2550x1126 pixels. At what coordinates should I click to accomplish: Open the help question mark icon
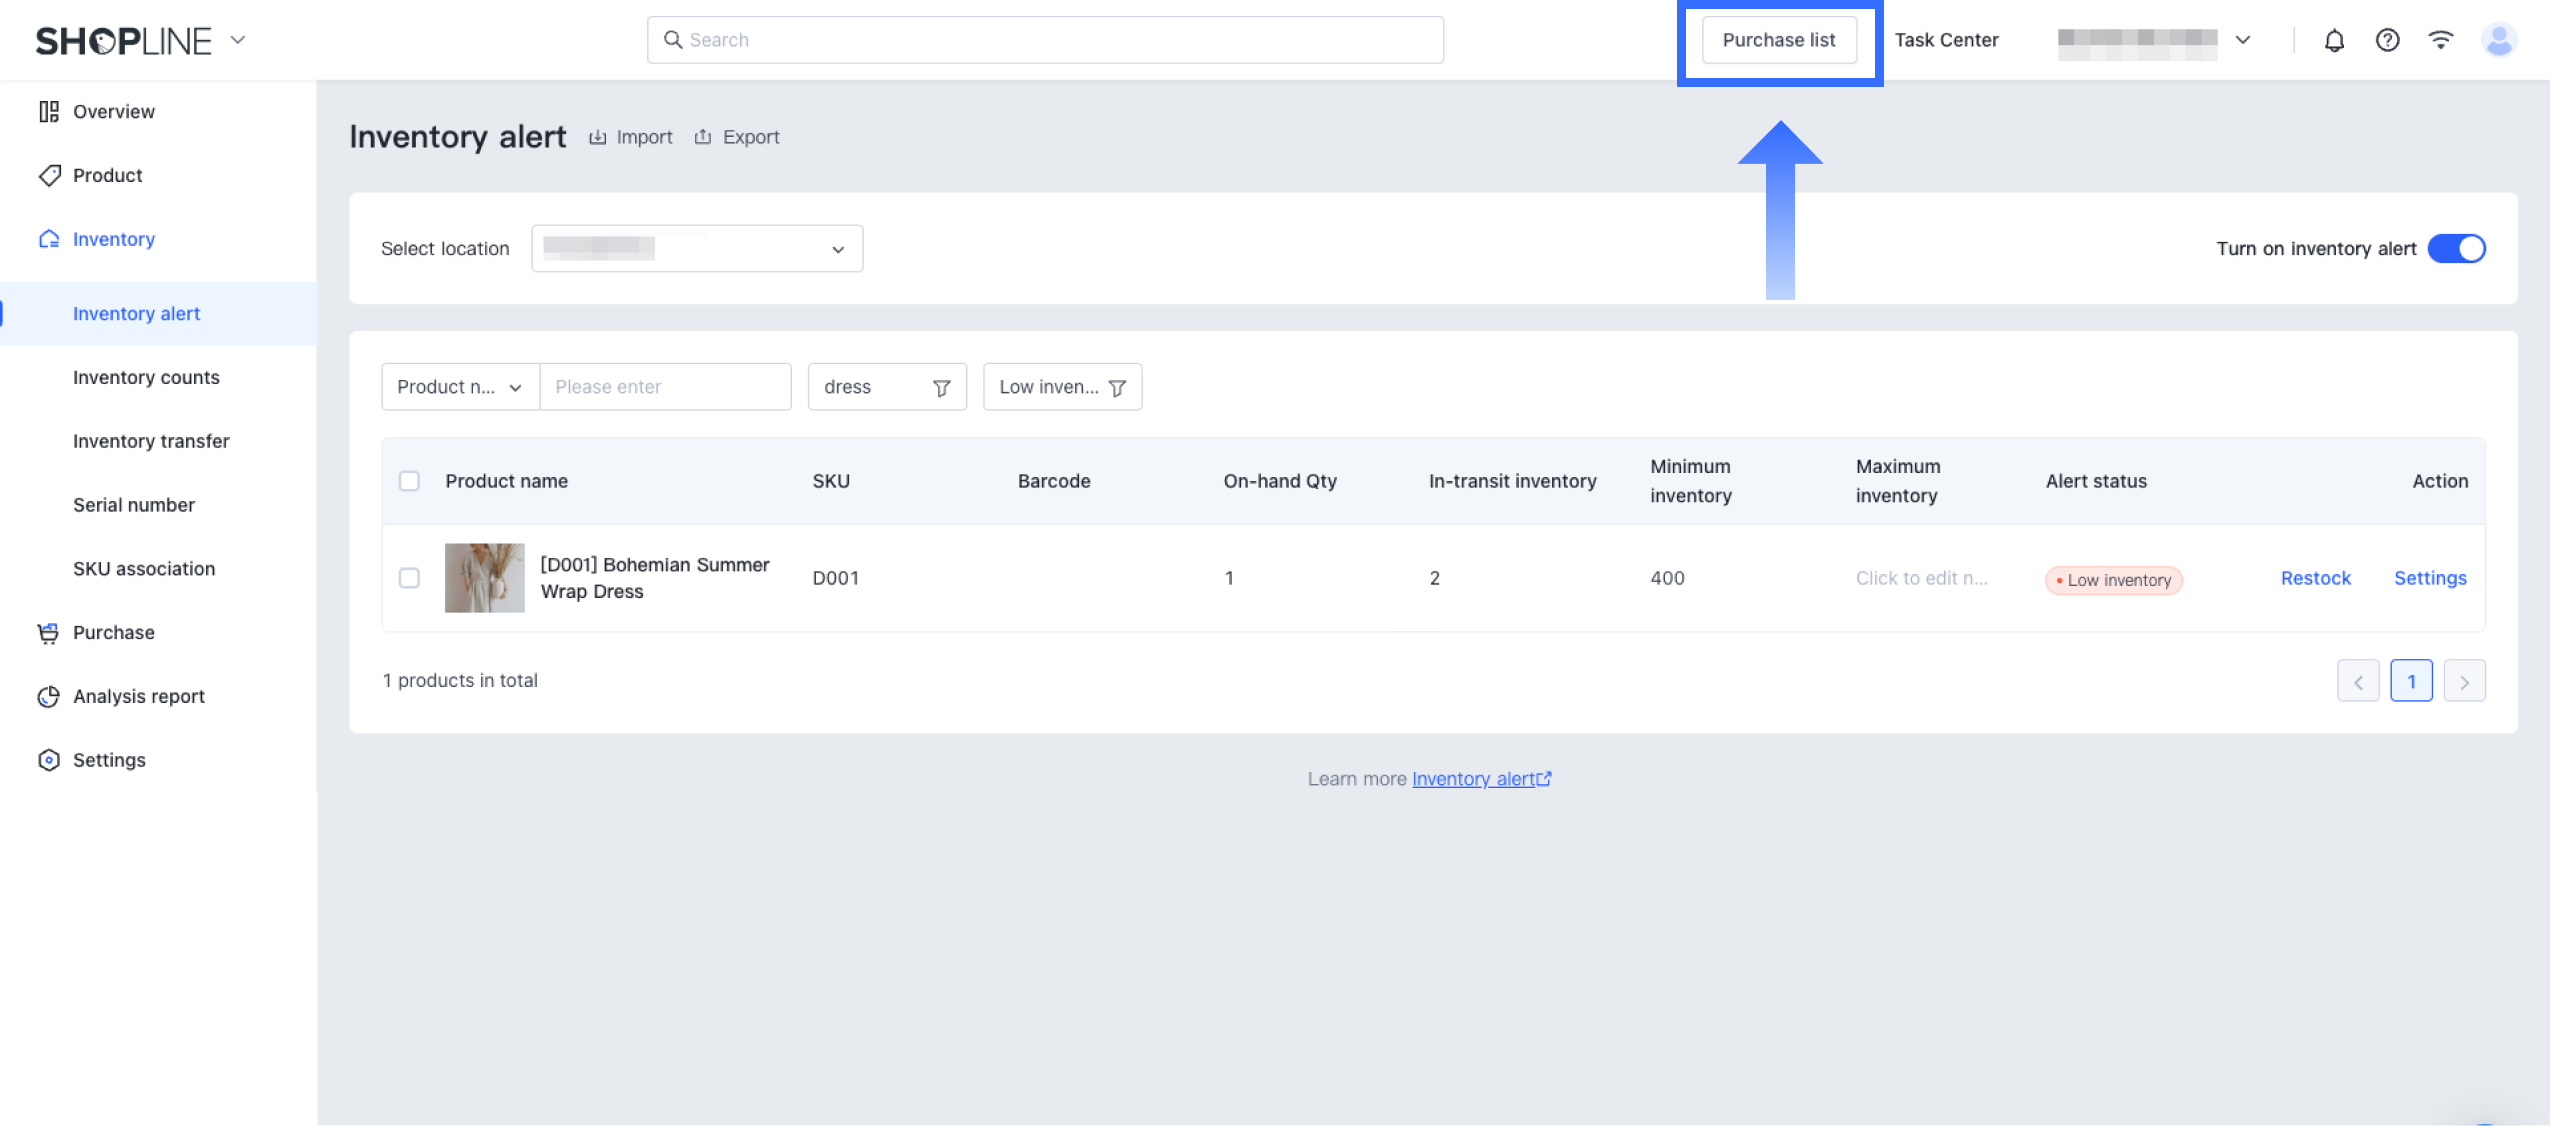click(2387, 40)
